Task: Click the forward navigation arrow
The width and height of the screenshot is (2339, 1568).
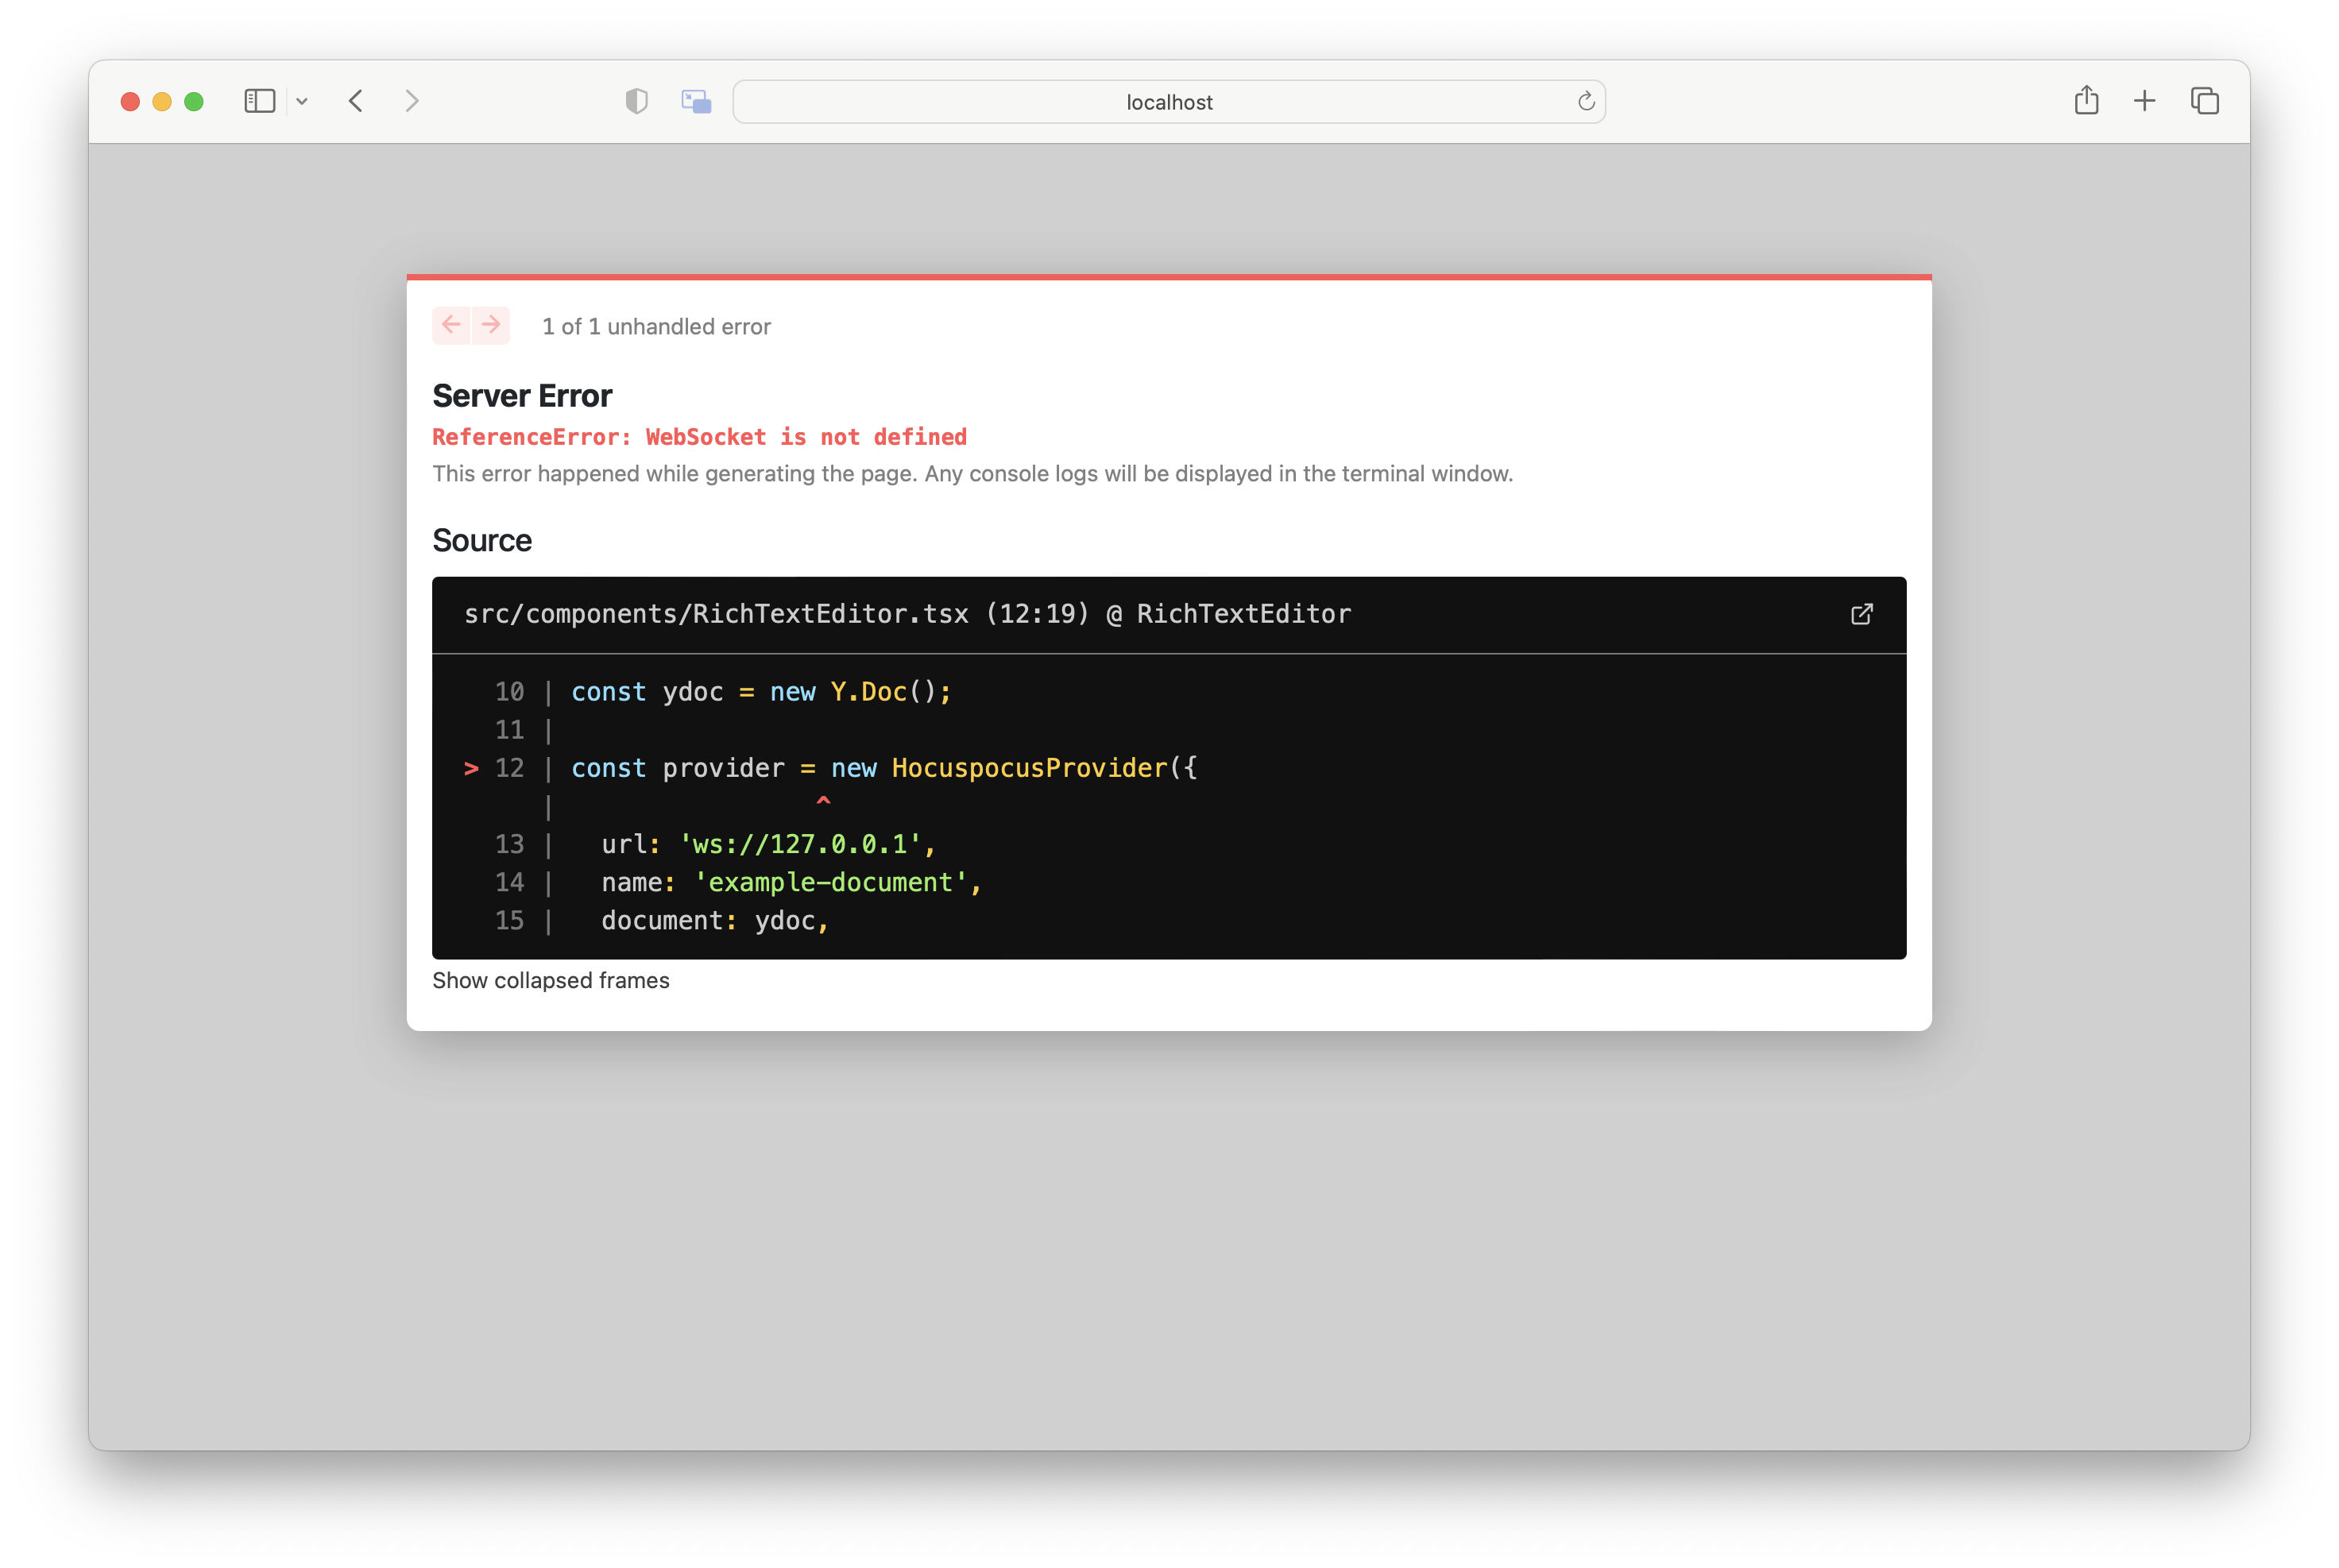Action: click(412, 100)
